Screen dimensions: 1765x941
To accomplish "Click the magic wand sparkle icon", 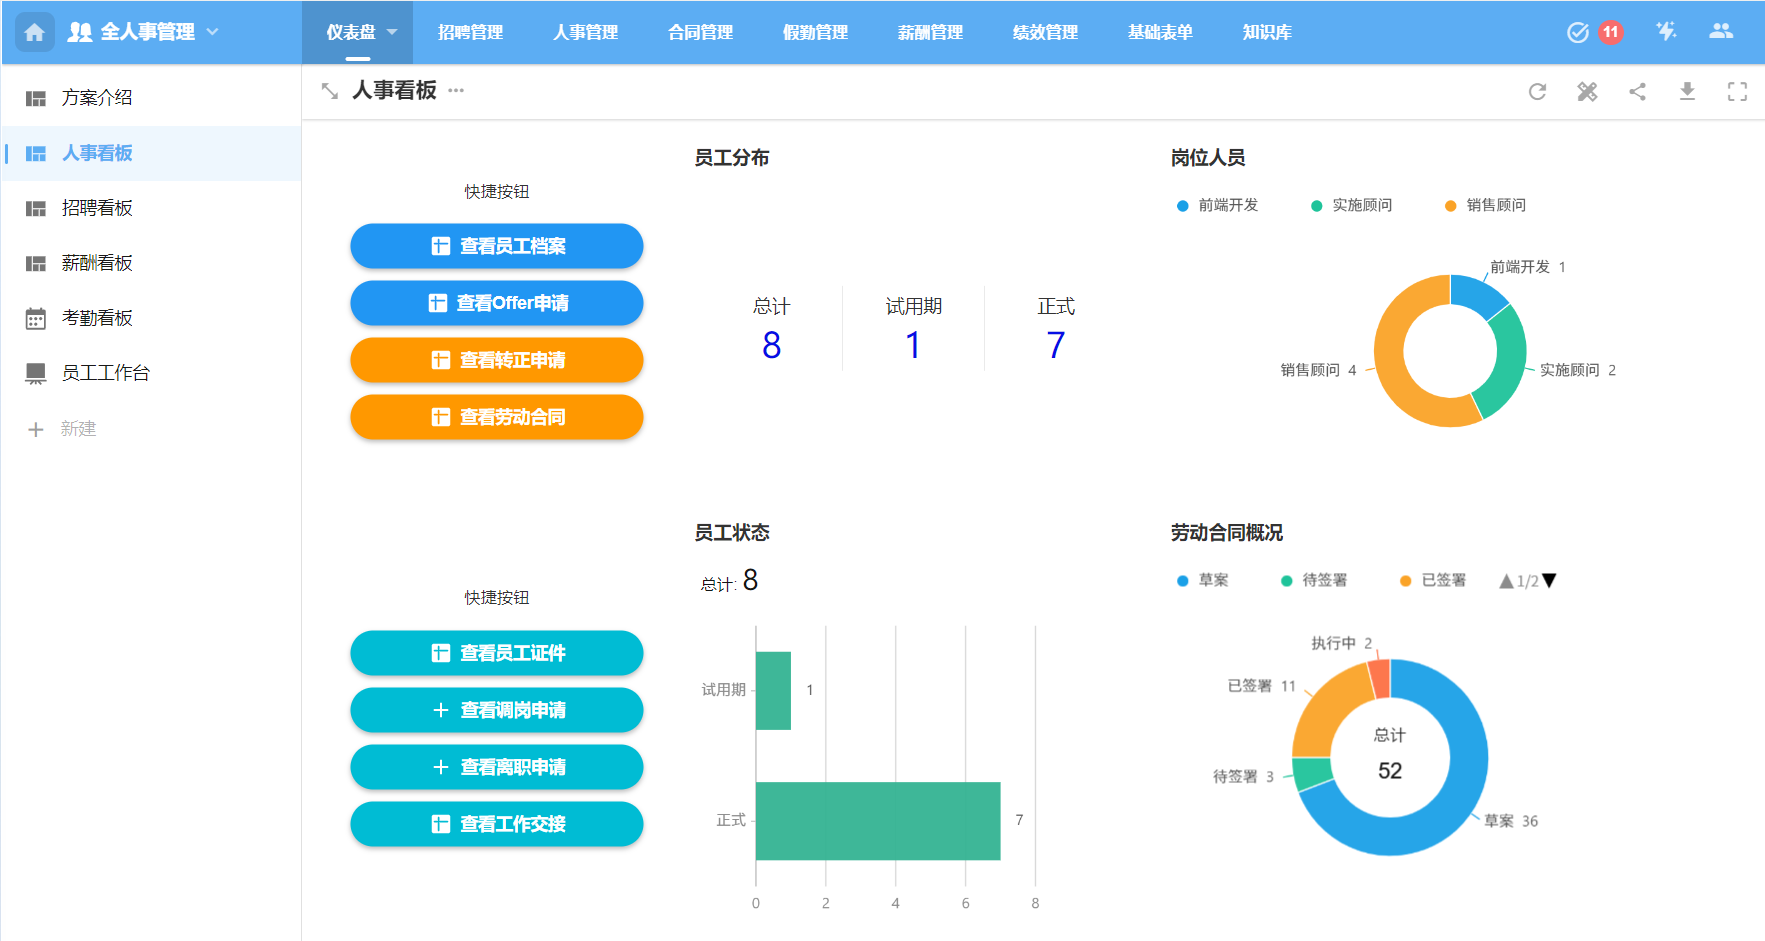I will coord(1666,32).
